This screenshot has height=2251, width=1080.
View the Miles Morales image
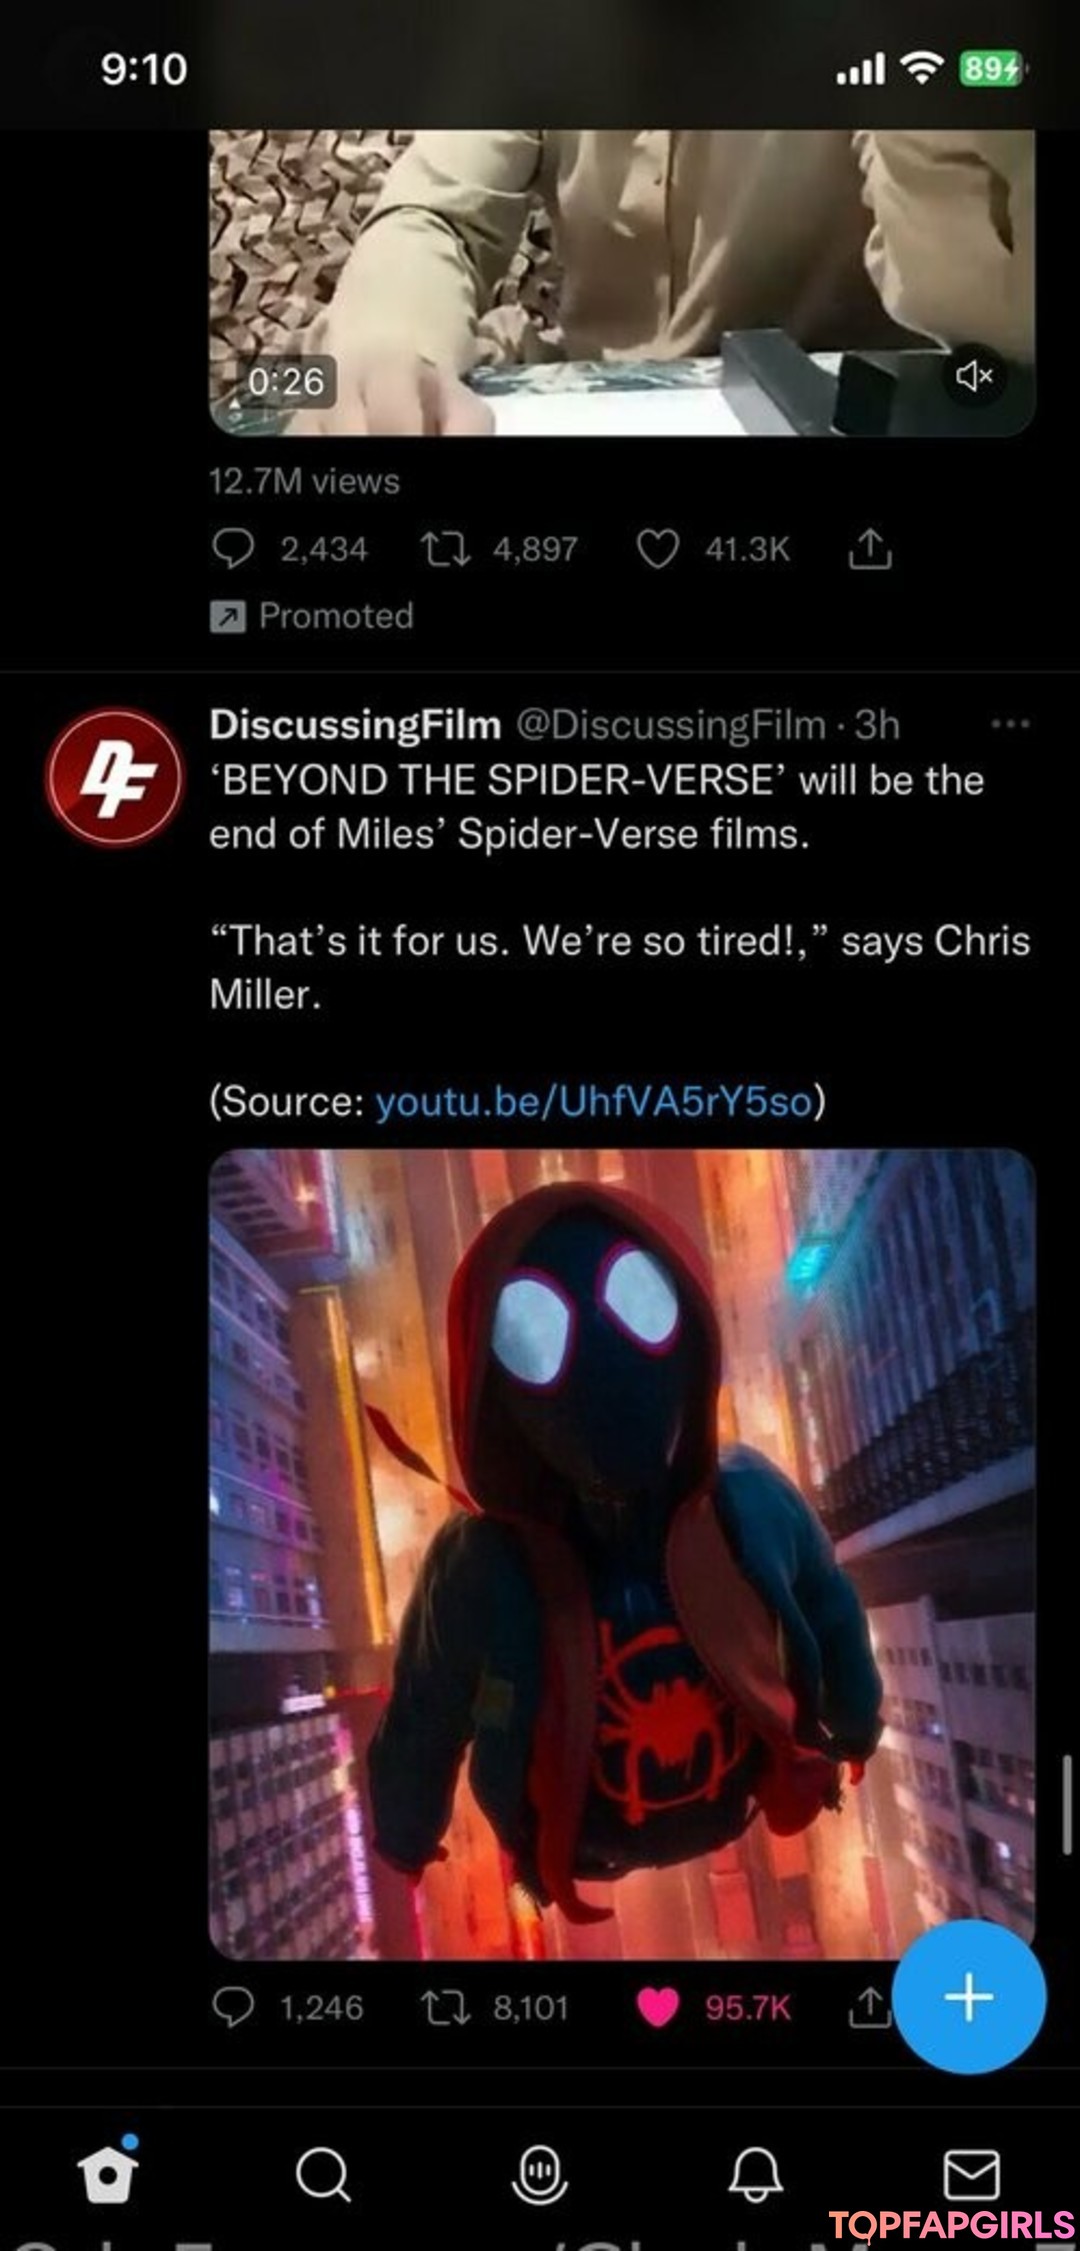(x=621, y=1554)
